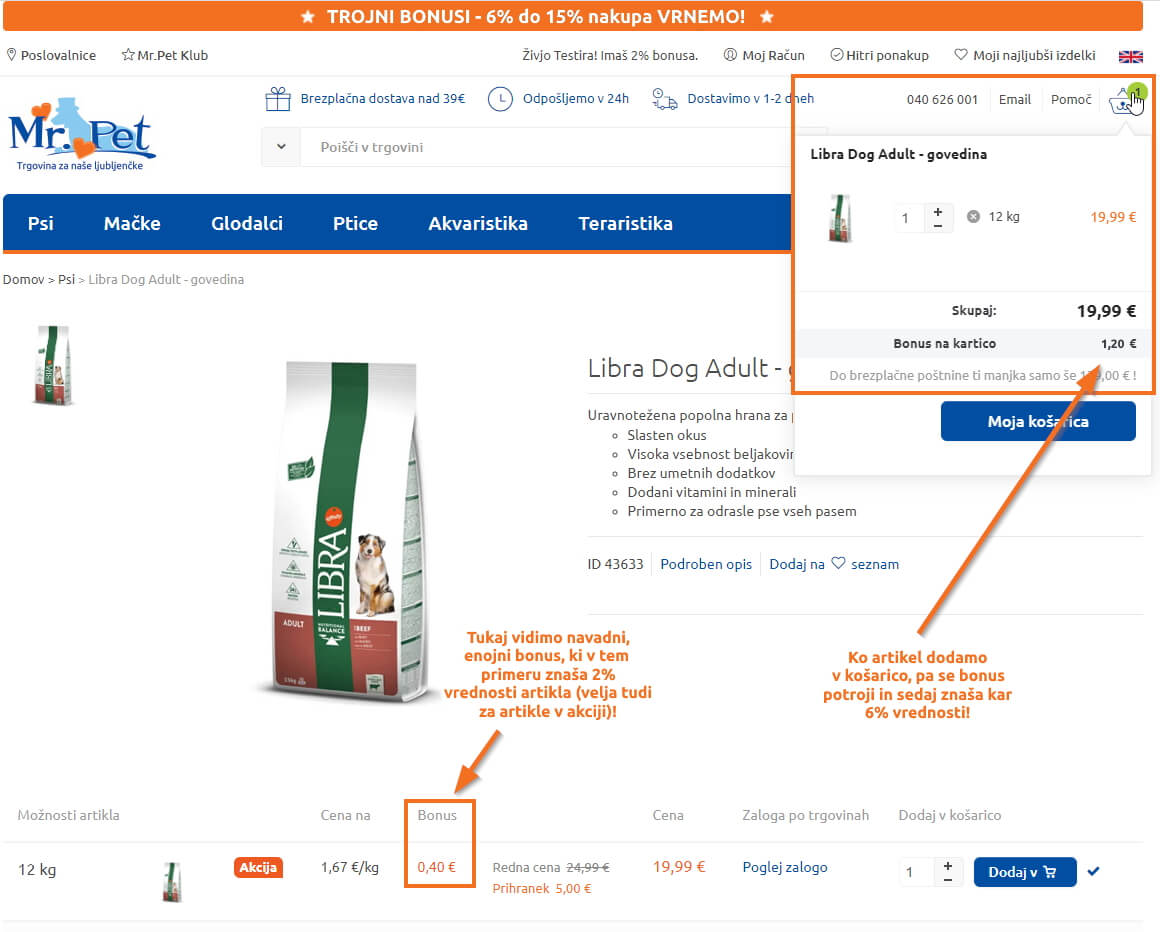Click the delivery truck icon
The image size is (1160, 932).
(664, 99)
